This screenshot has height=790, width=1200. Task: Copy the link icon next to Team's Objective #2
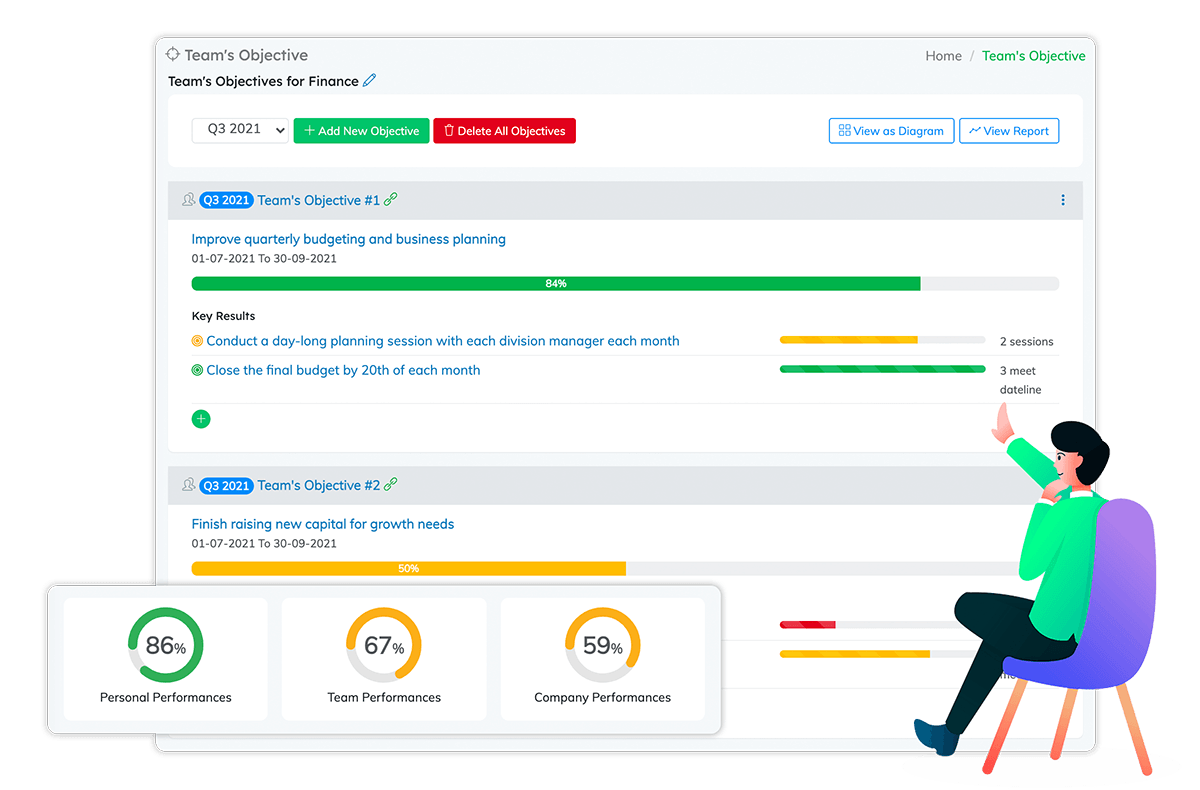[x=390, y=485]
